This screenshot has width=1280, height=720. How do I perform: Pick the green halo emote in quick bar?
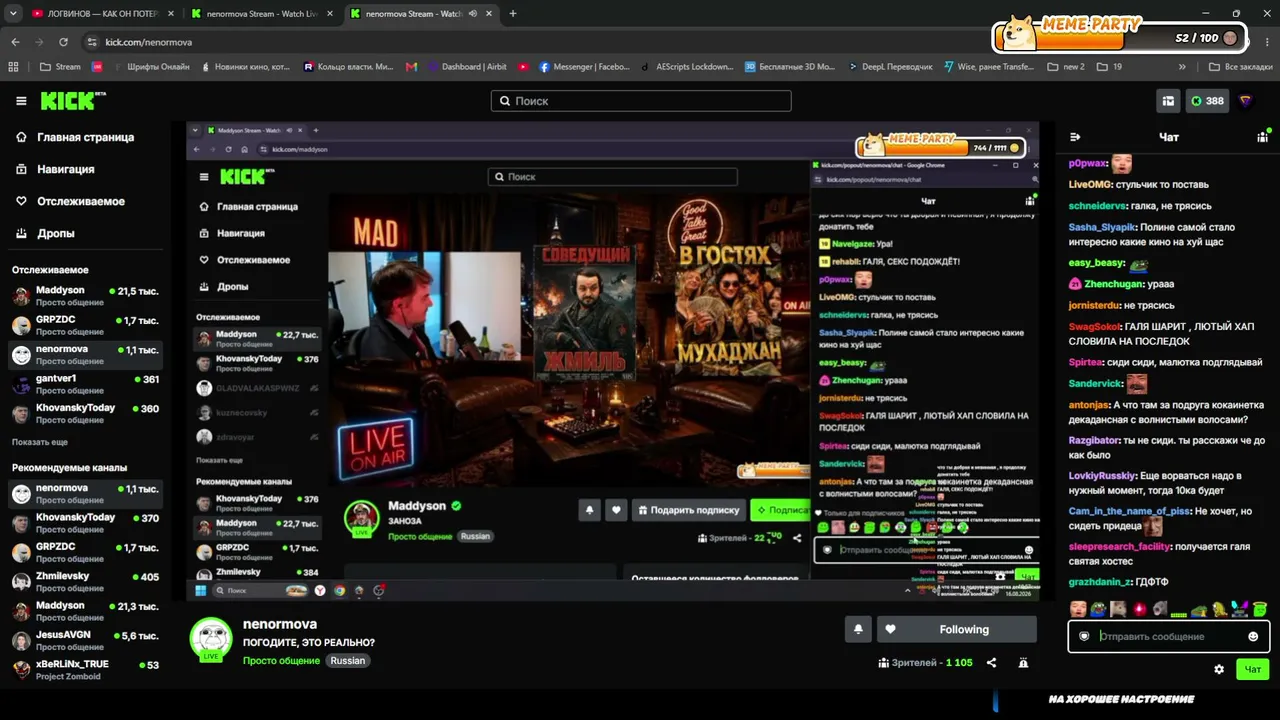[x=1260, y=608]
